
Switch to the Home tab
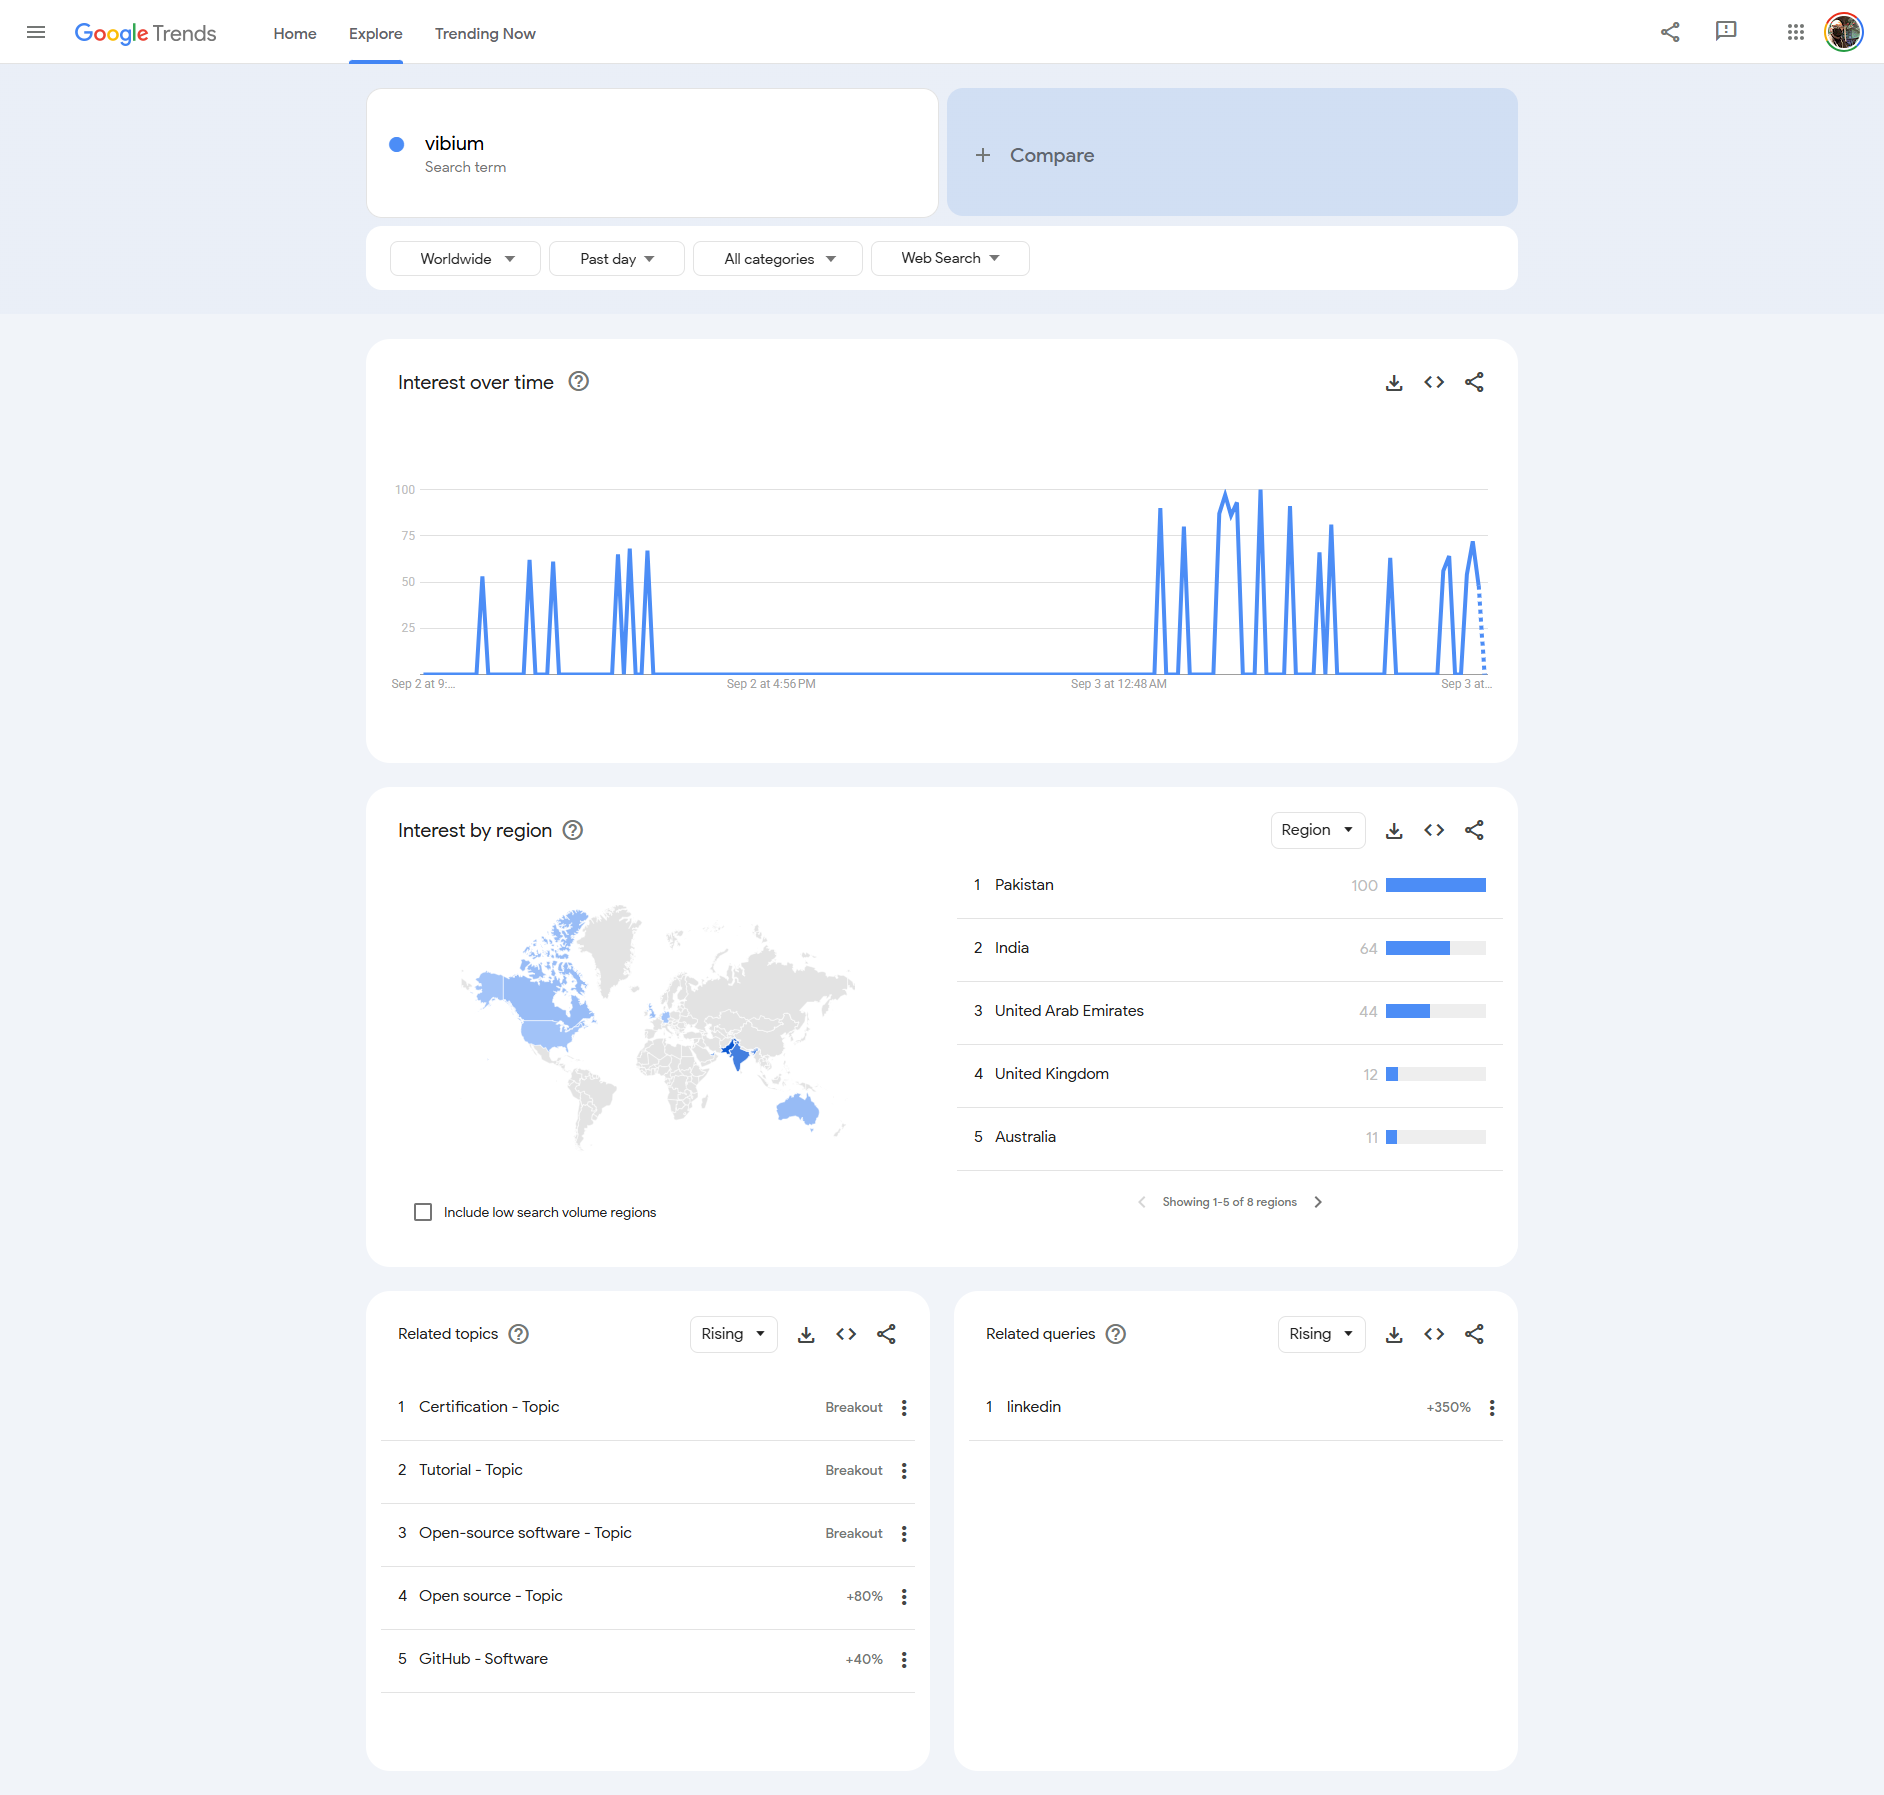(295, 34)
